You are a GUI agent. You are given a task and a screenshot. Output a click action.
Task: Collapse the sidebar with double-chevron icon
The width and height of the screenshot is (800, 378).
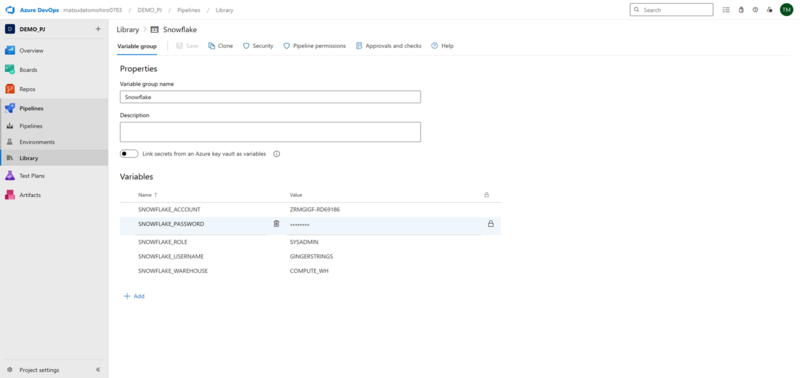tap(98, 370)
